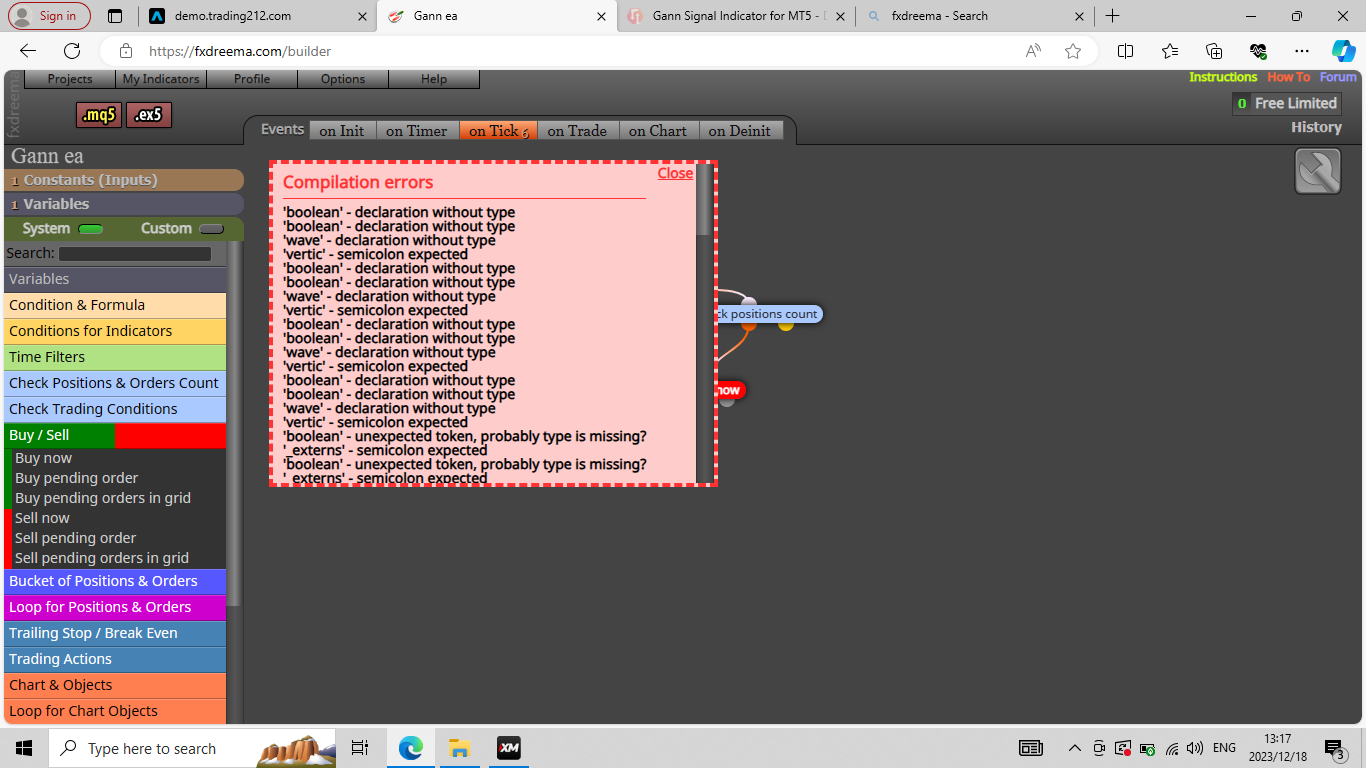Expand the Variables section
The image size is (1366, 768).
coord(124,204)
